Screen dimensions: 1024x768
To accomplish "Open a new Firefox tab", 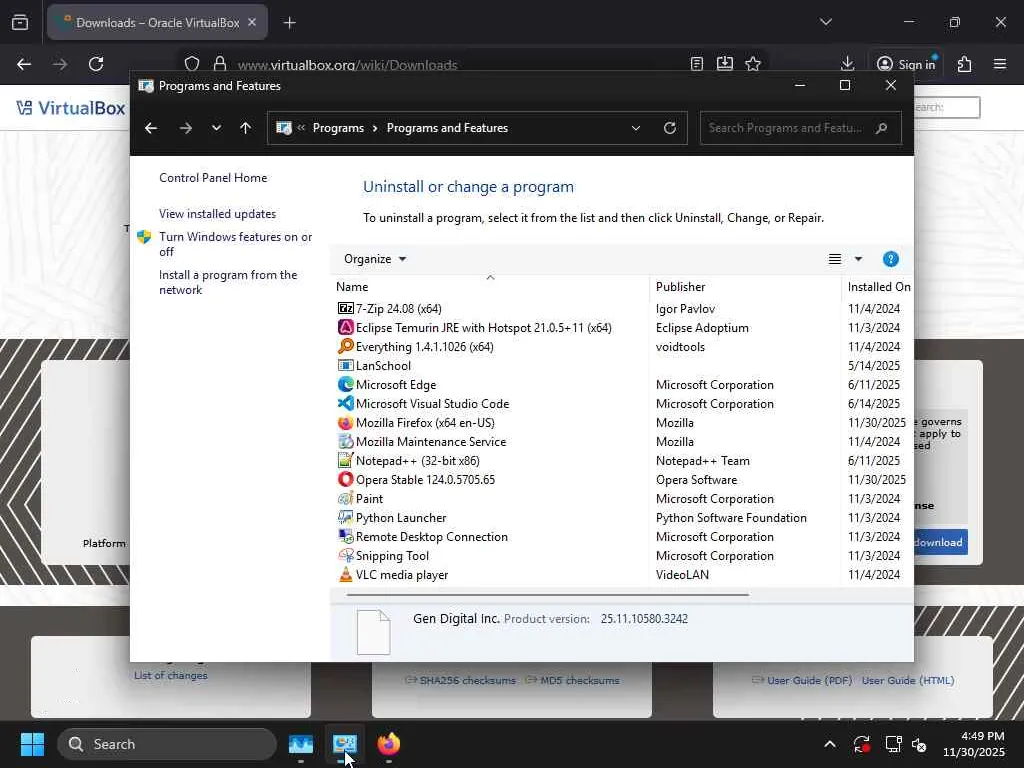I will click(289, 22).
